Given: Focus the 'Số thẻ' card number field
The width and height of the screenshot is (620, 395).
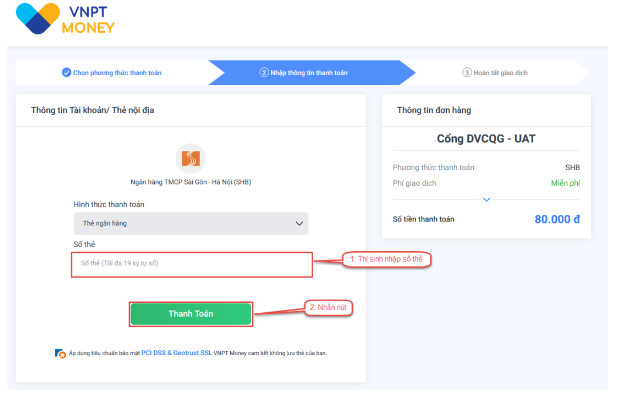Looking at the screenshot, I should tap(192, 264).
